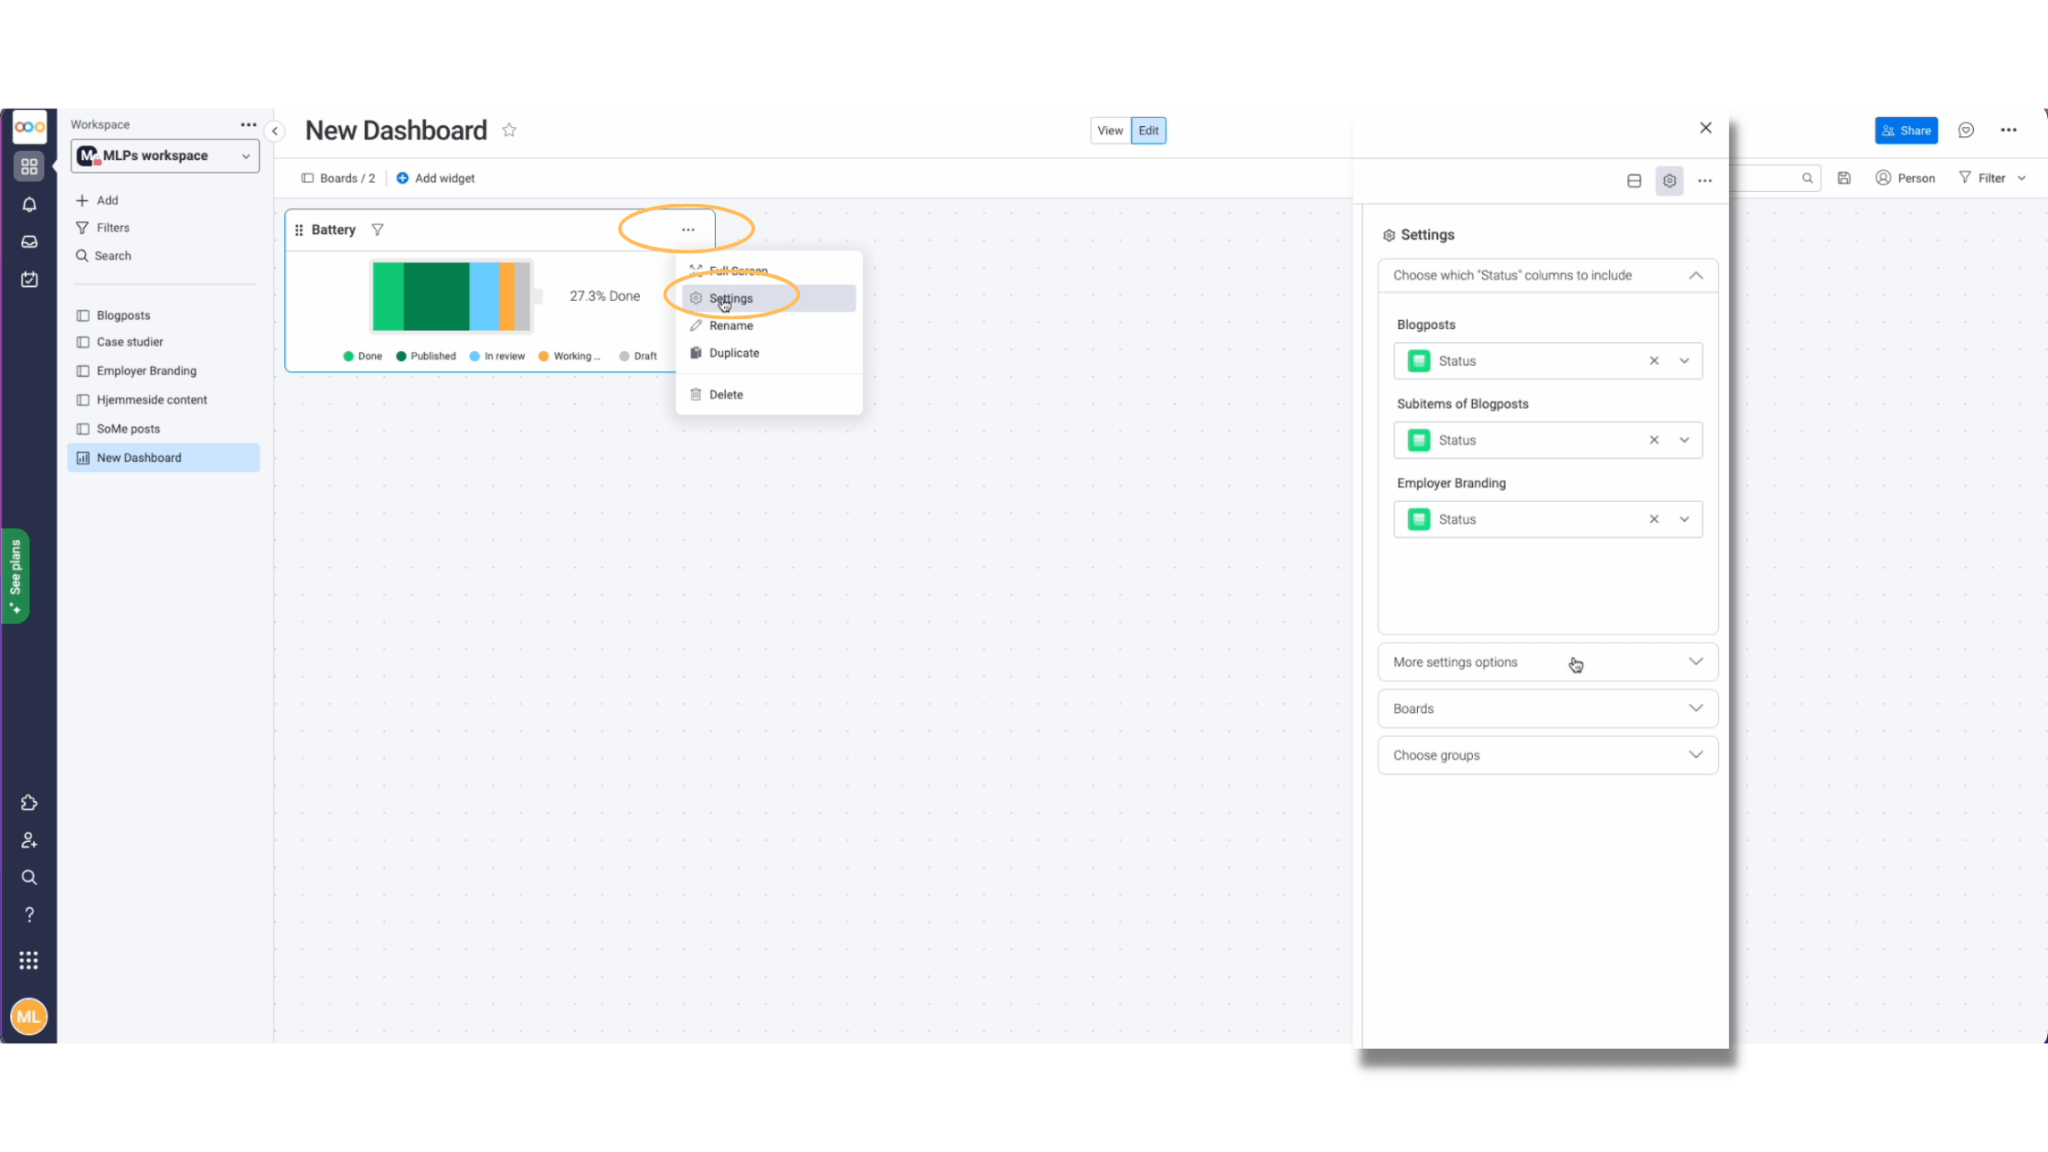Remove the Blogposts Status column with the X
This screenshot has height=1152, width=2048.
click(x=1654, y=360)
